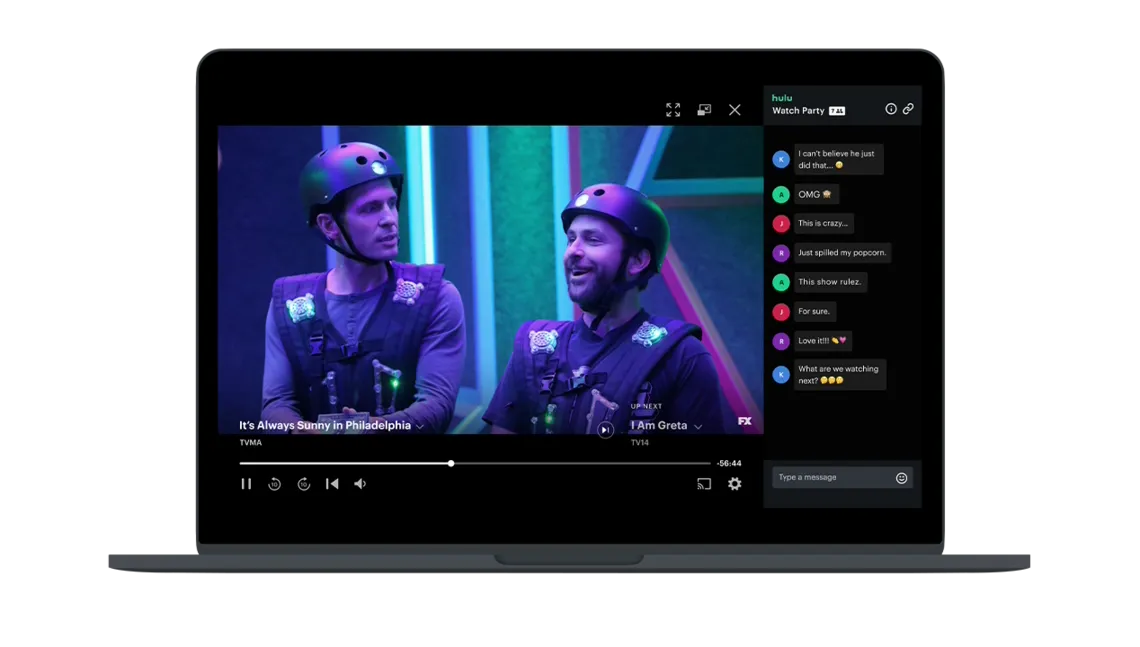Close the video player

735,110
